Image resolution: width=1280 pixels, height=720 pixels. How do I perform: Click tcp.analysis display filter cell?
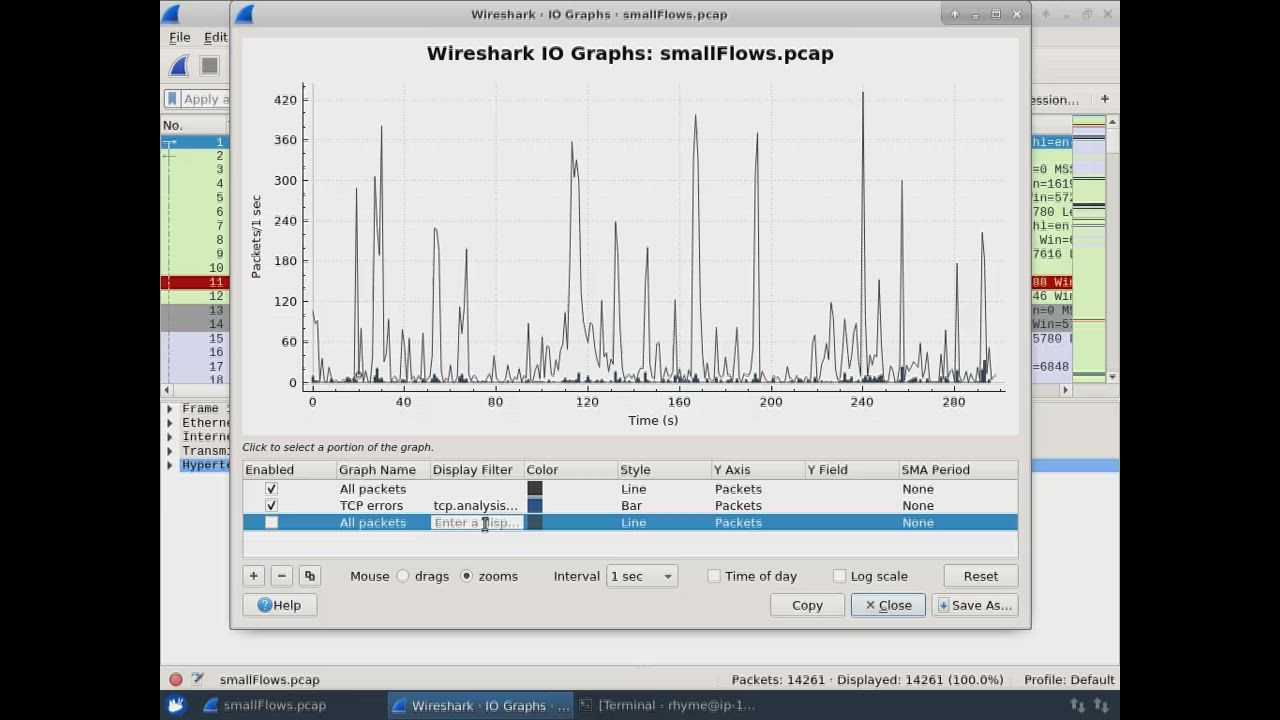tap(476, 506)
